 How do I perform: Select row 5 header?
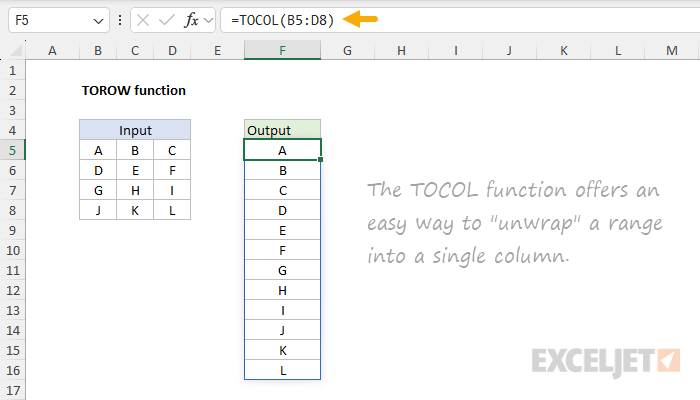click(x=12, y=150)
